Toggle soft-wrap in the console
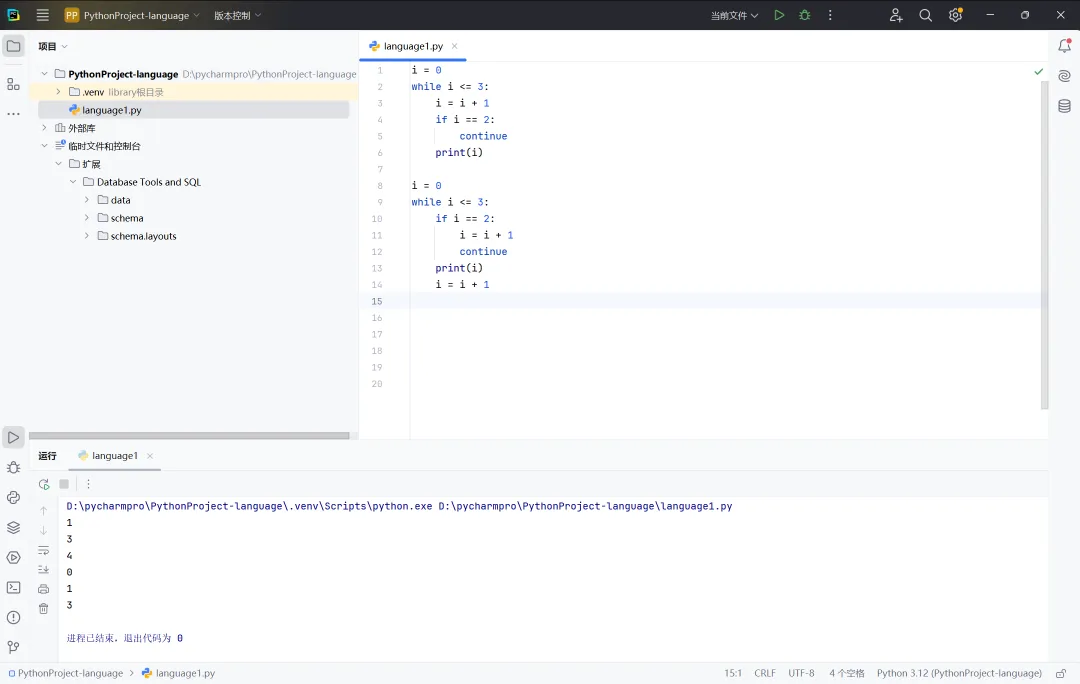This screenshot has width=1080, height=684. click(43, 550)
